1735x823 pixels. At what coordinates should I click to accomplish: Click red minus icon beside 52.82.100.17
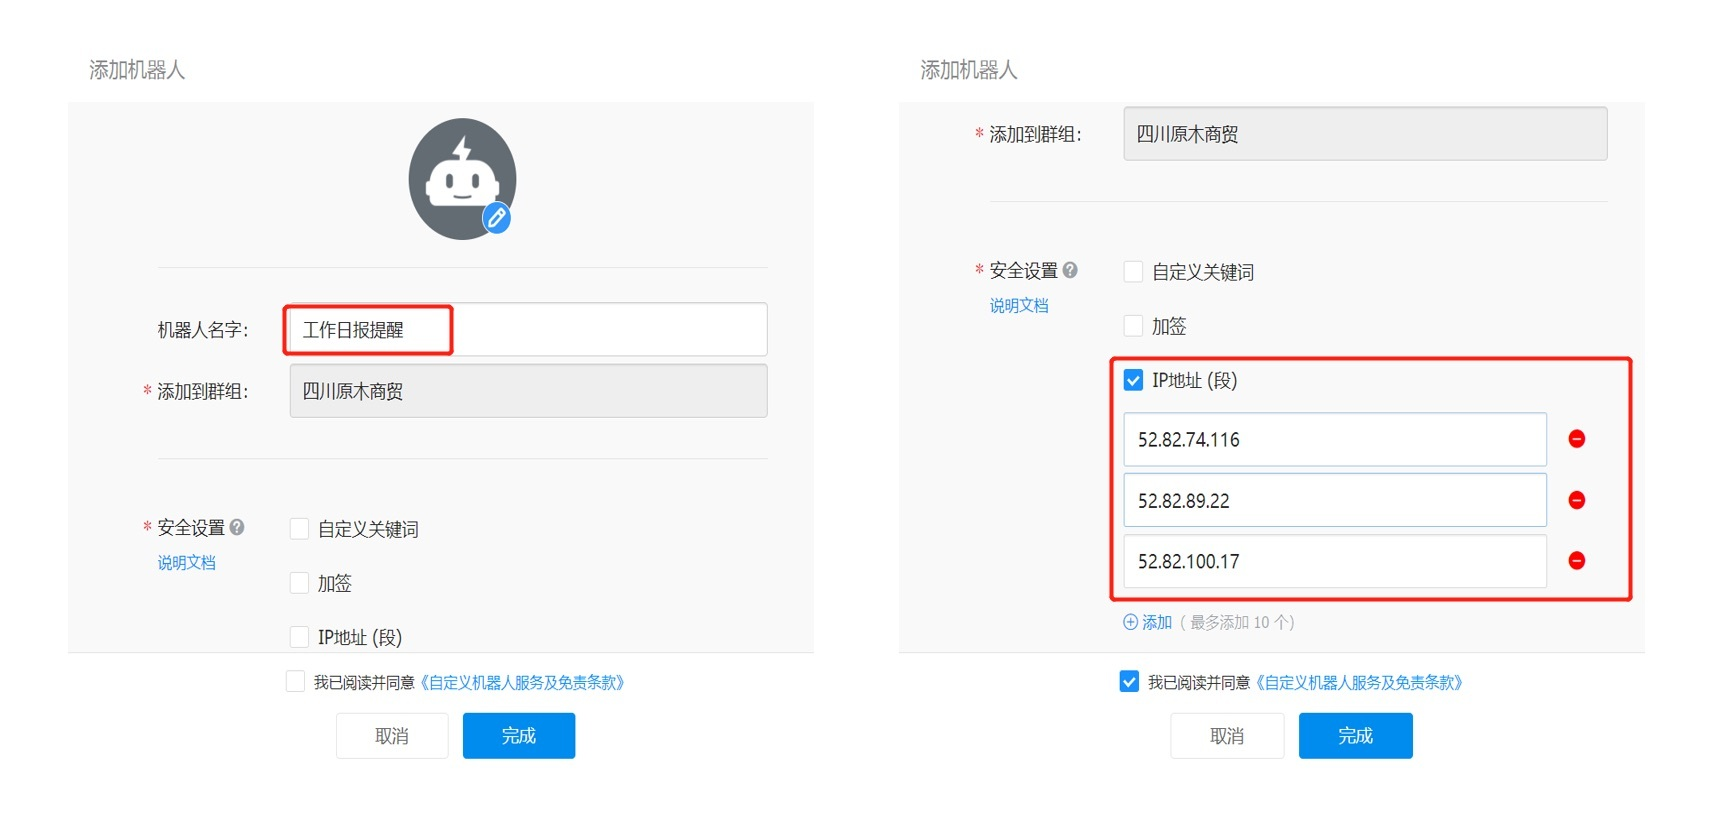point(1576,561)
